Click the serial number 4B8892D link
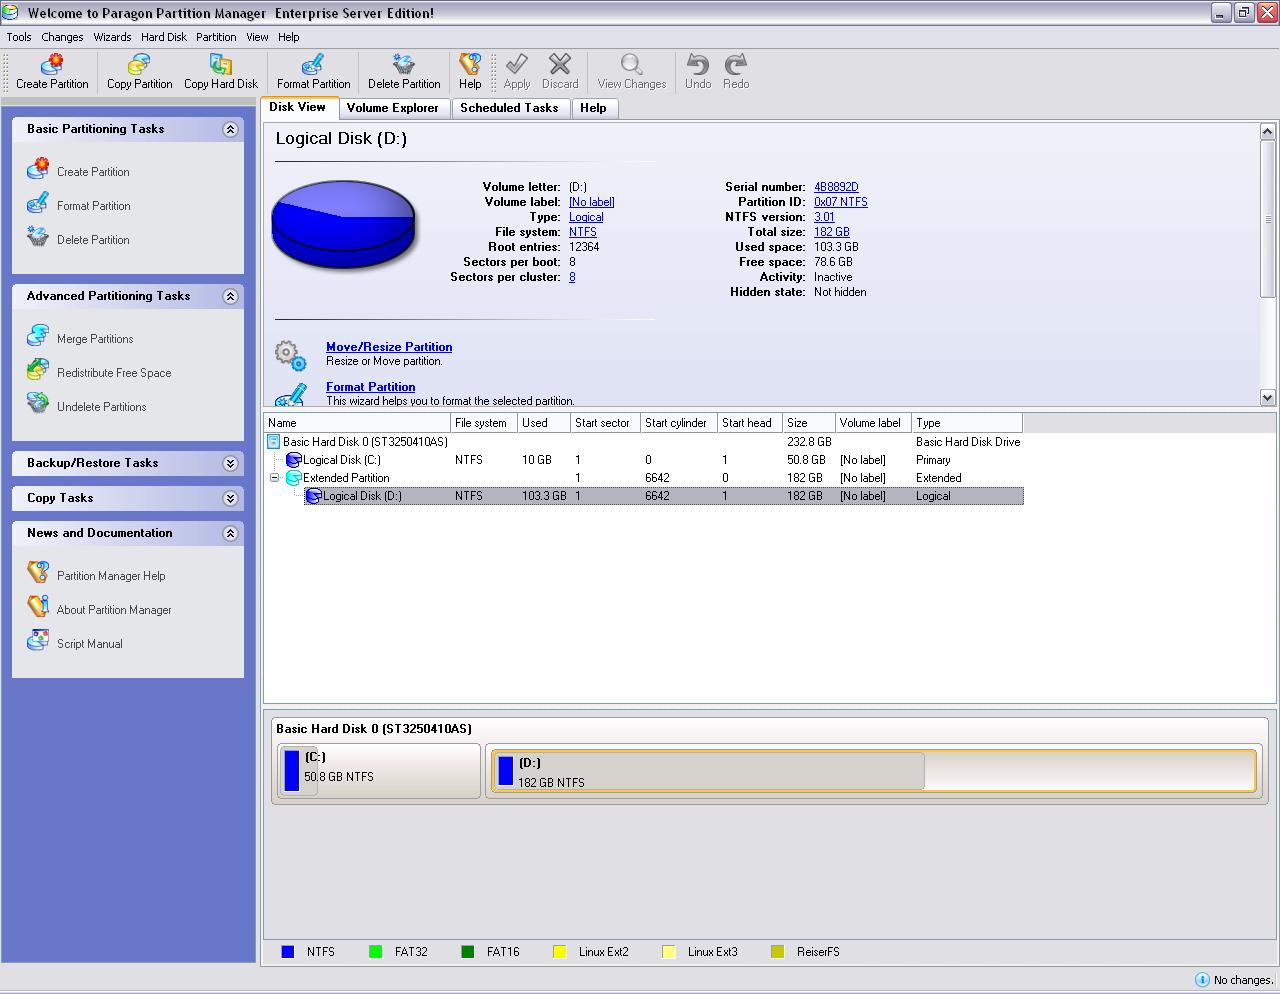The height and width of the screenshot is (994, 1280). [x=836, y=187]
